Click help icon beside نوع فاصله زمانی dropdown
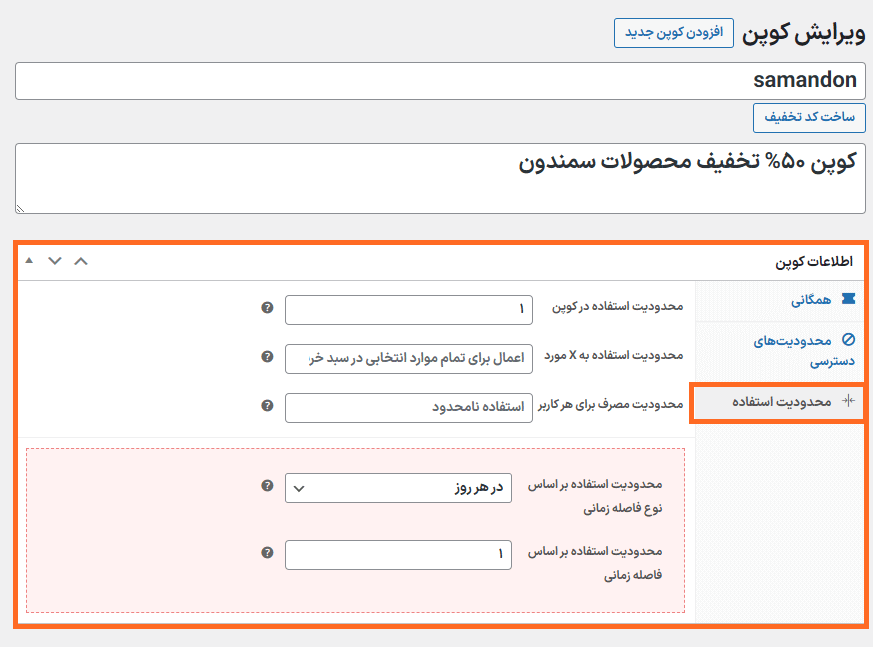 (x=267, y=486)
